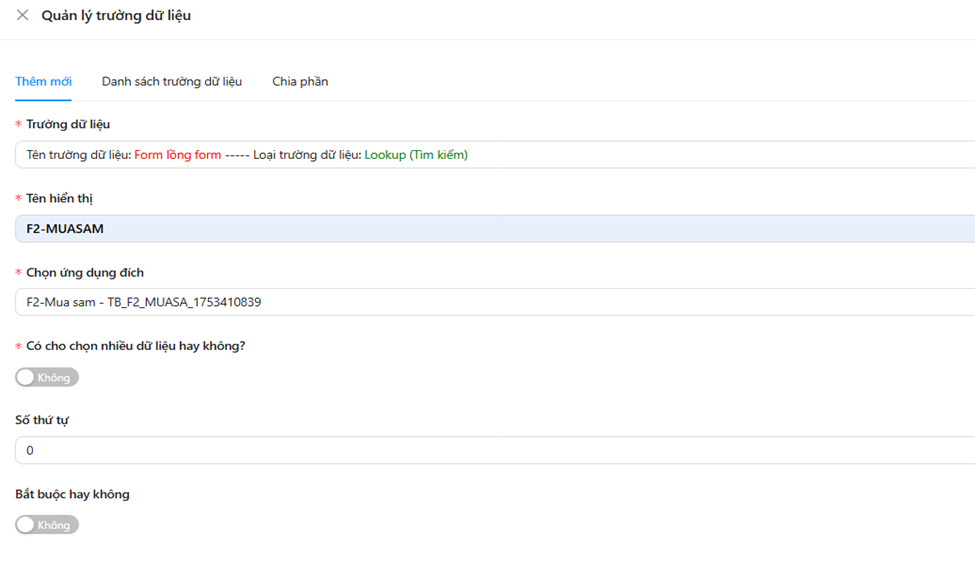
Task: Open the Danh sách trường dữ liệu tab
Action: [172, 82]
